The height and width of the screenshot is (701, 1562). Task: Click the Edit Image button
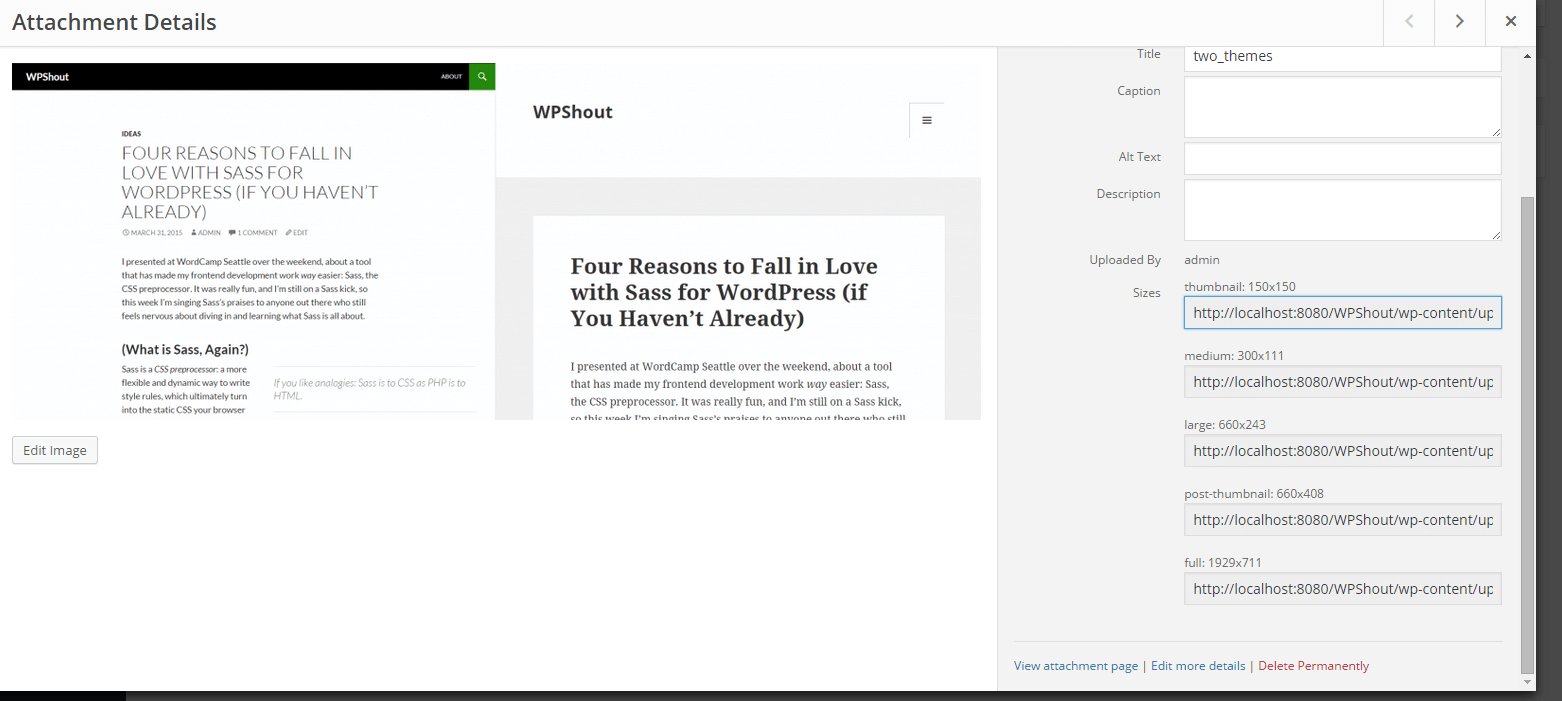pos(55,450)
